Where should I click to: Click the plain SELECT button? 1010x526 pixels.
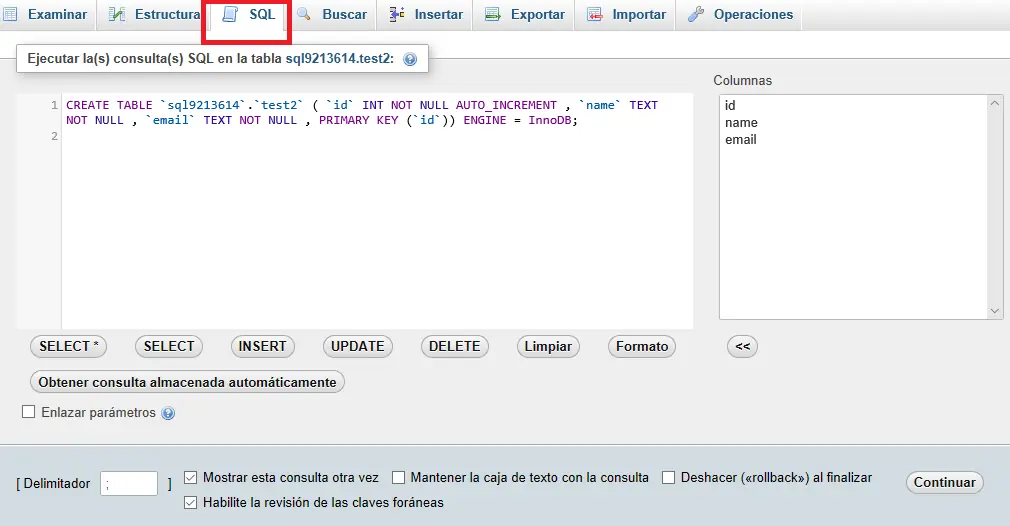pyautogui.click(x=169, y=346)
